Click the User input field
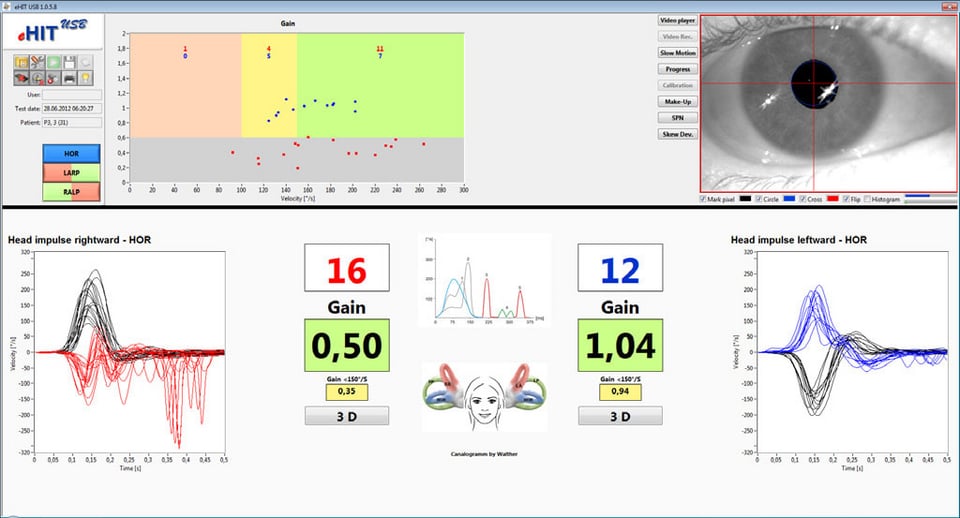This screenshot has width=960, height=518. pos(72,95)
